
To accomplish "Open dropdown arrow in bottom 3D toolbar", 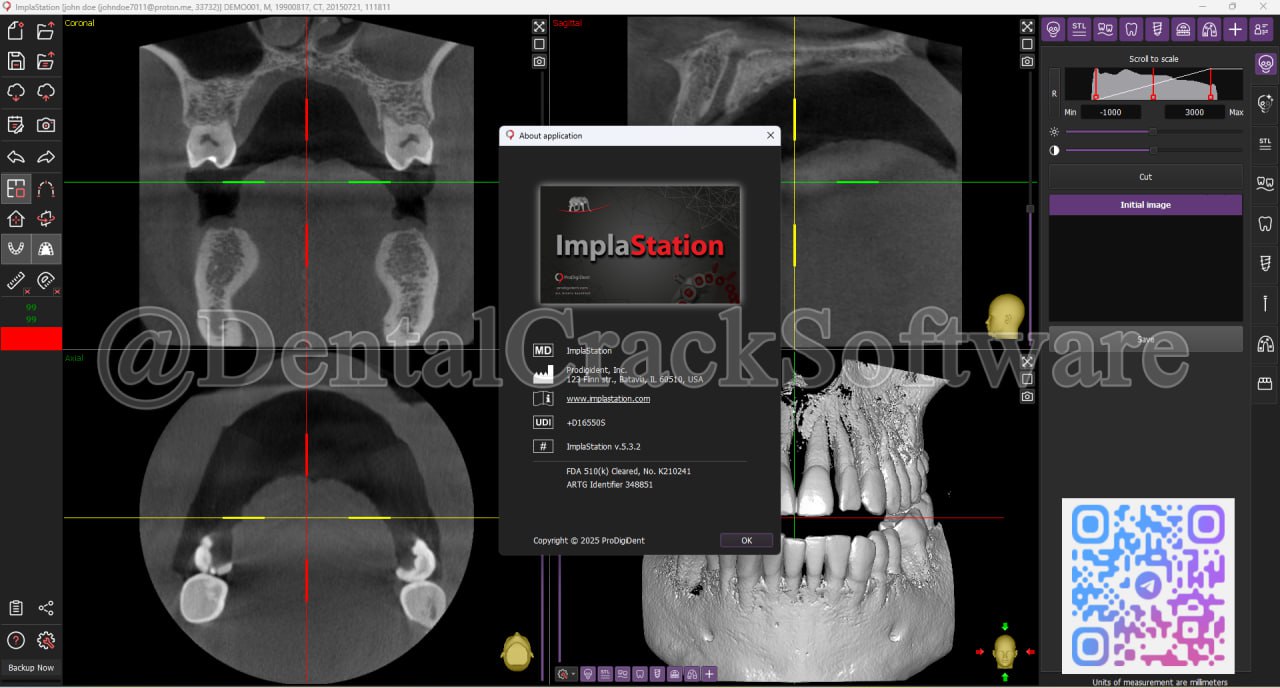I will click(574, 675).
